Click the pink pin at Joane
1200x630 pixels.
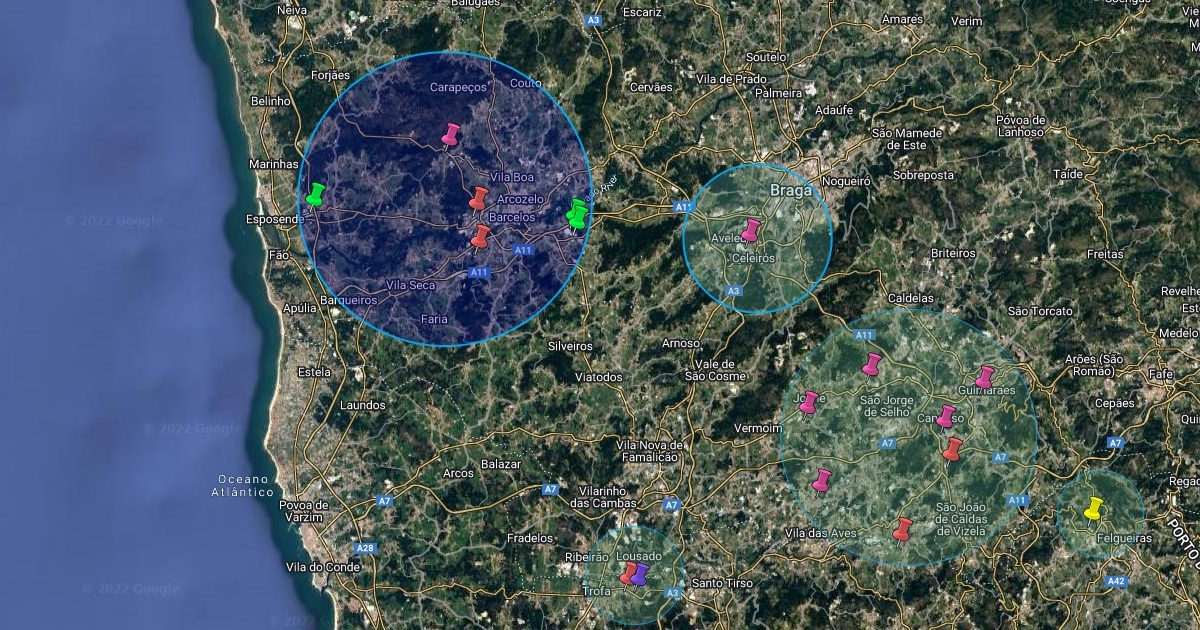(x=808, y=403)
